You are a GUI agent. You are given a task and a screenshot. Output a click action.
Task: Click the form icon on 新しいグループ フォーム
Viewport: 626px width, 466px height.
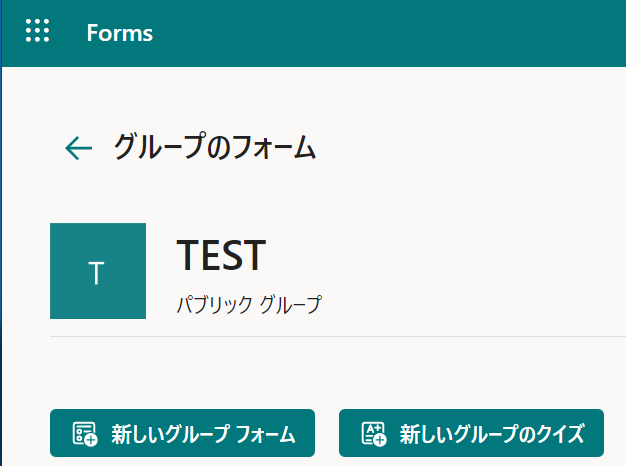pos(84,434)
